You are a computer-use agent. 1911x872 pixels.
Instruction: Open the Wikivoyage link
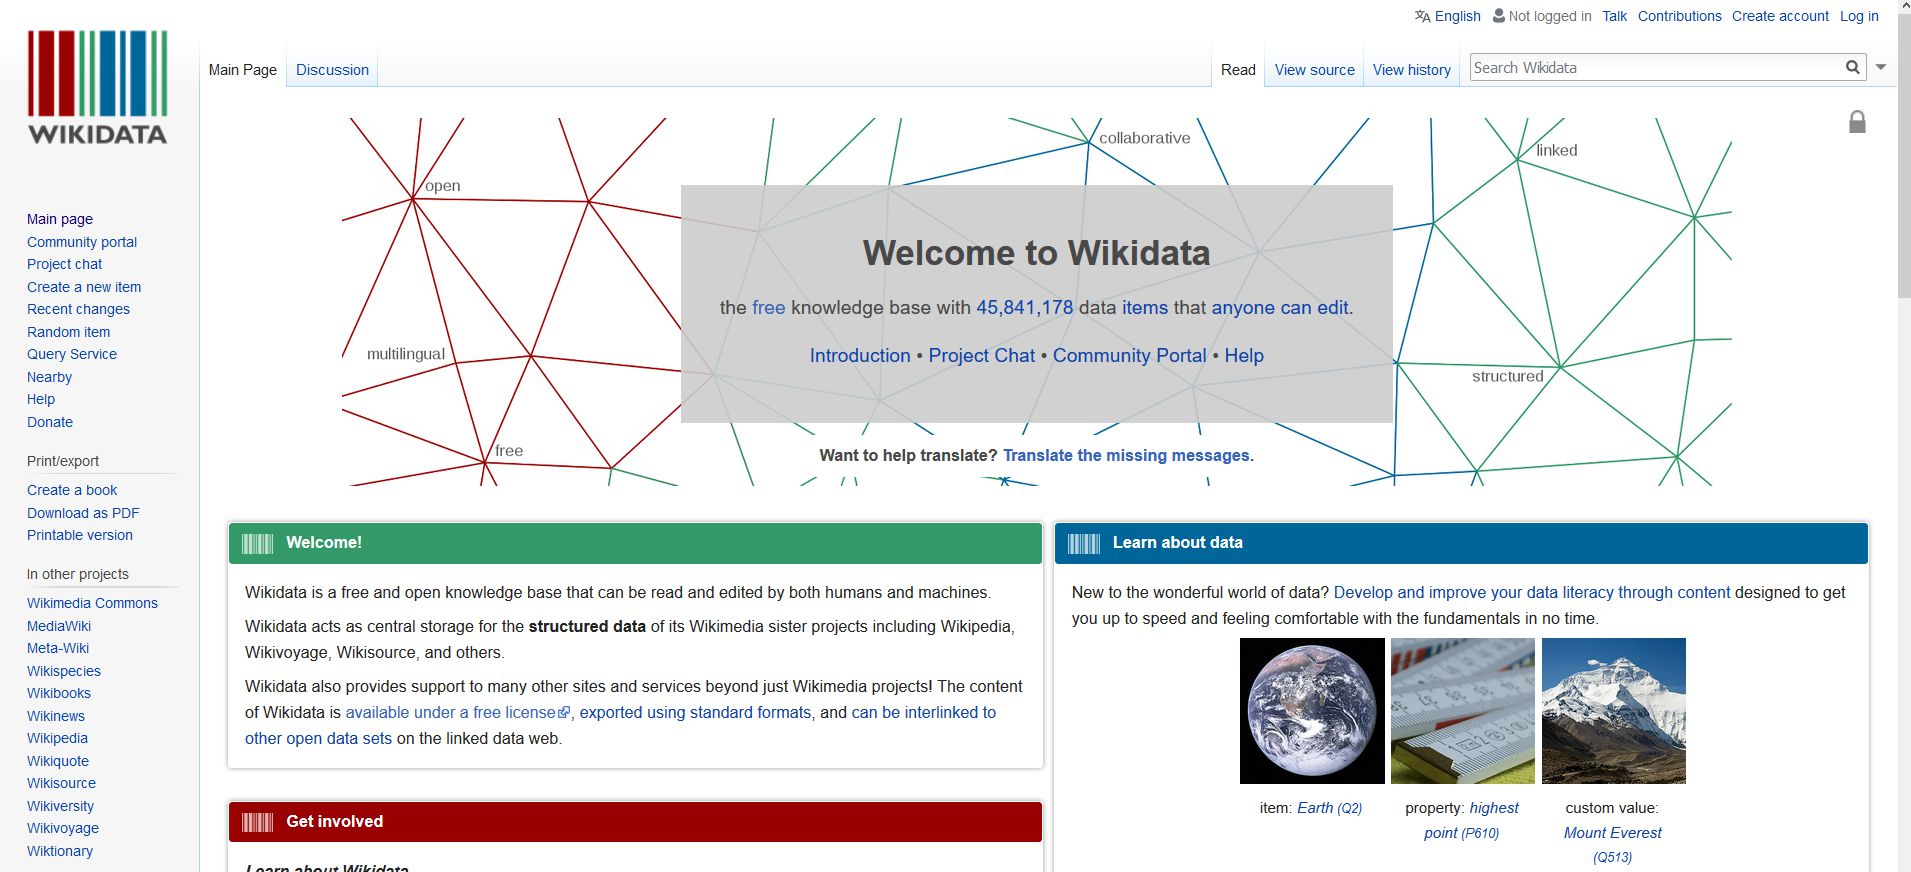[63, 828]
